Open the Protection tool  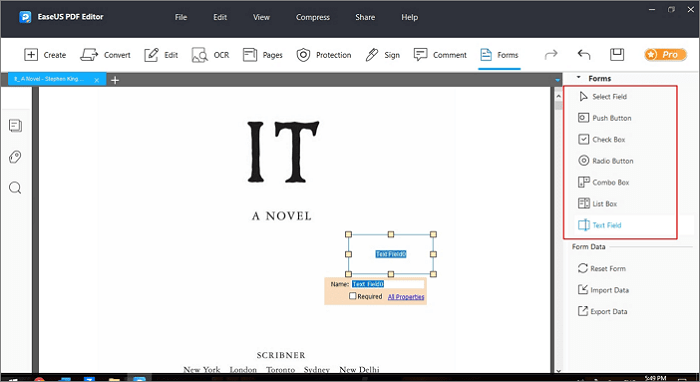pyautogui.click(x=324, y=55)
